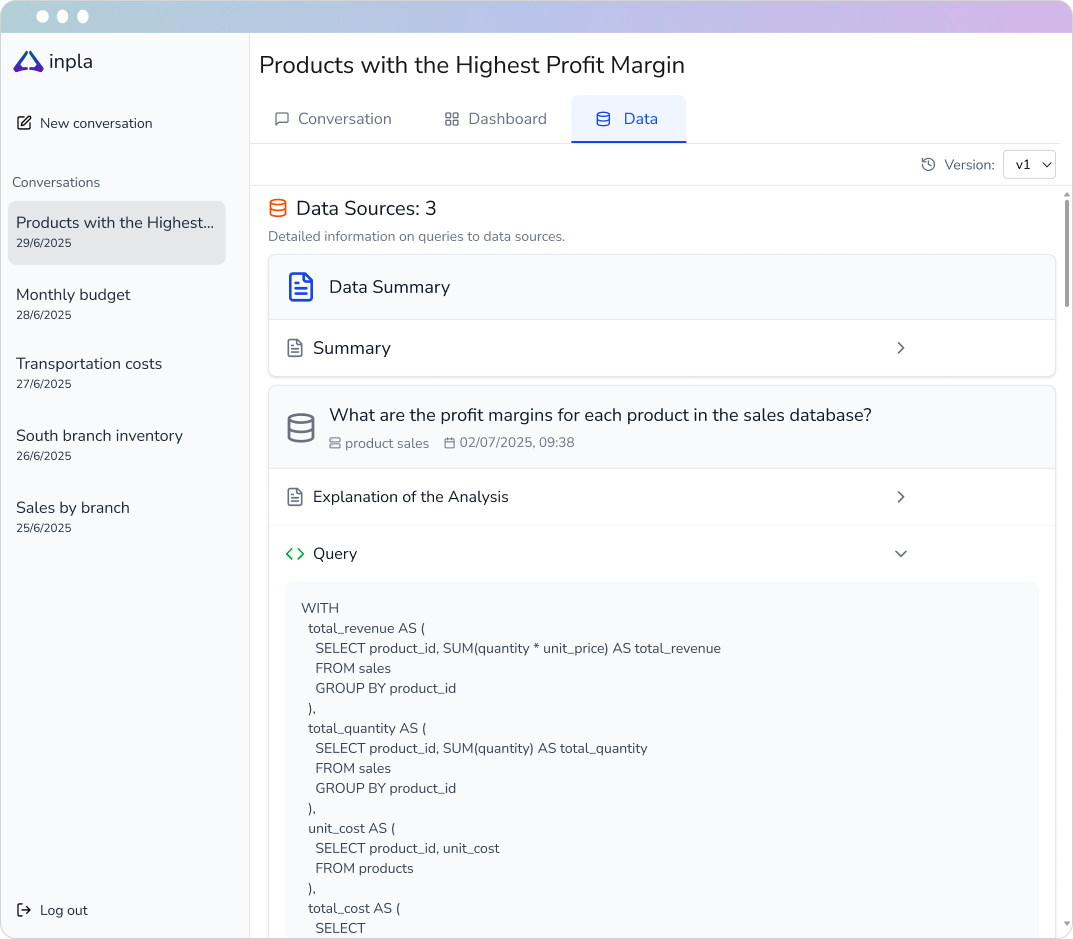Click the page title Products with the Highest Profit Margin
Image resolution: width=1073 pixels, height=939 pixels.
(x=472, y=65)
